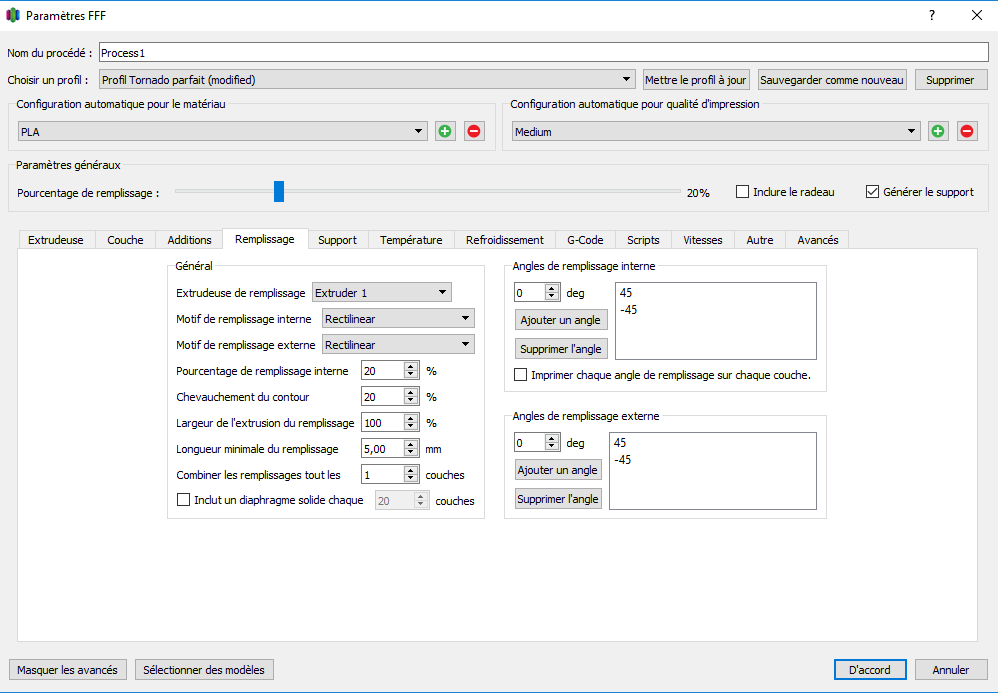Click the help question mark in title bar
Viewport: 998px width, 693px height.
pos(932,15)
